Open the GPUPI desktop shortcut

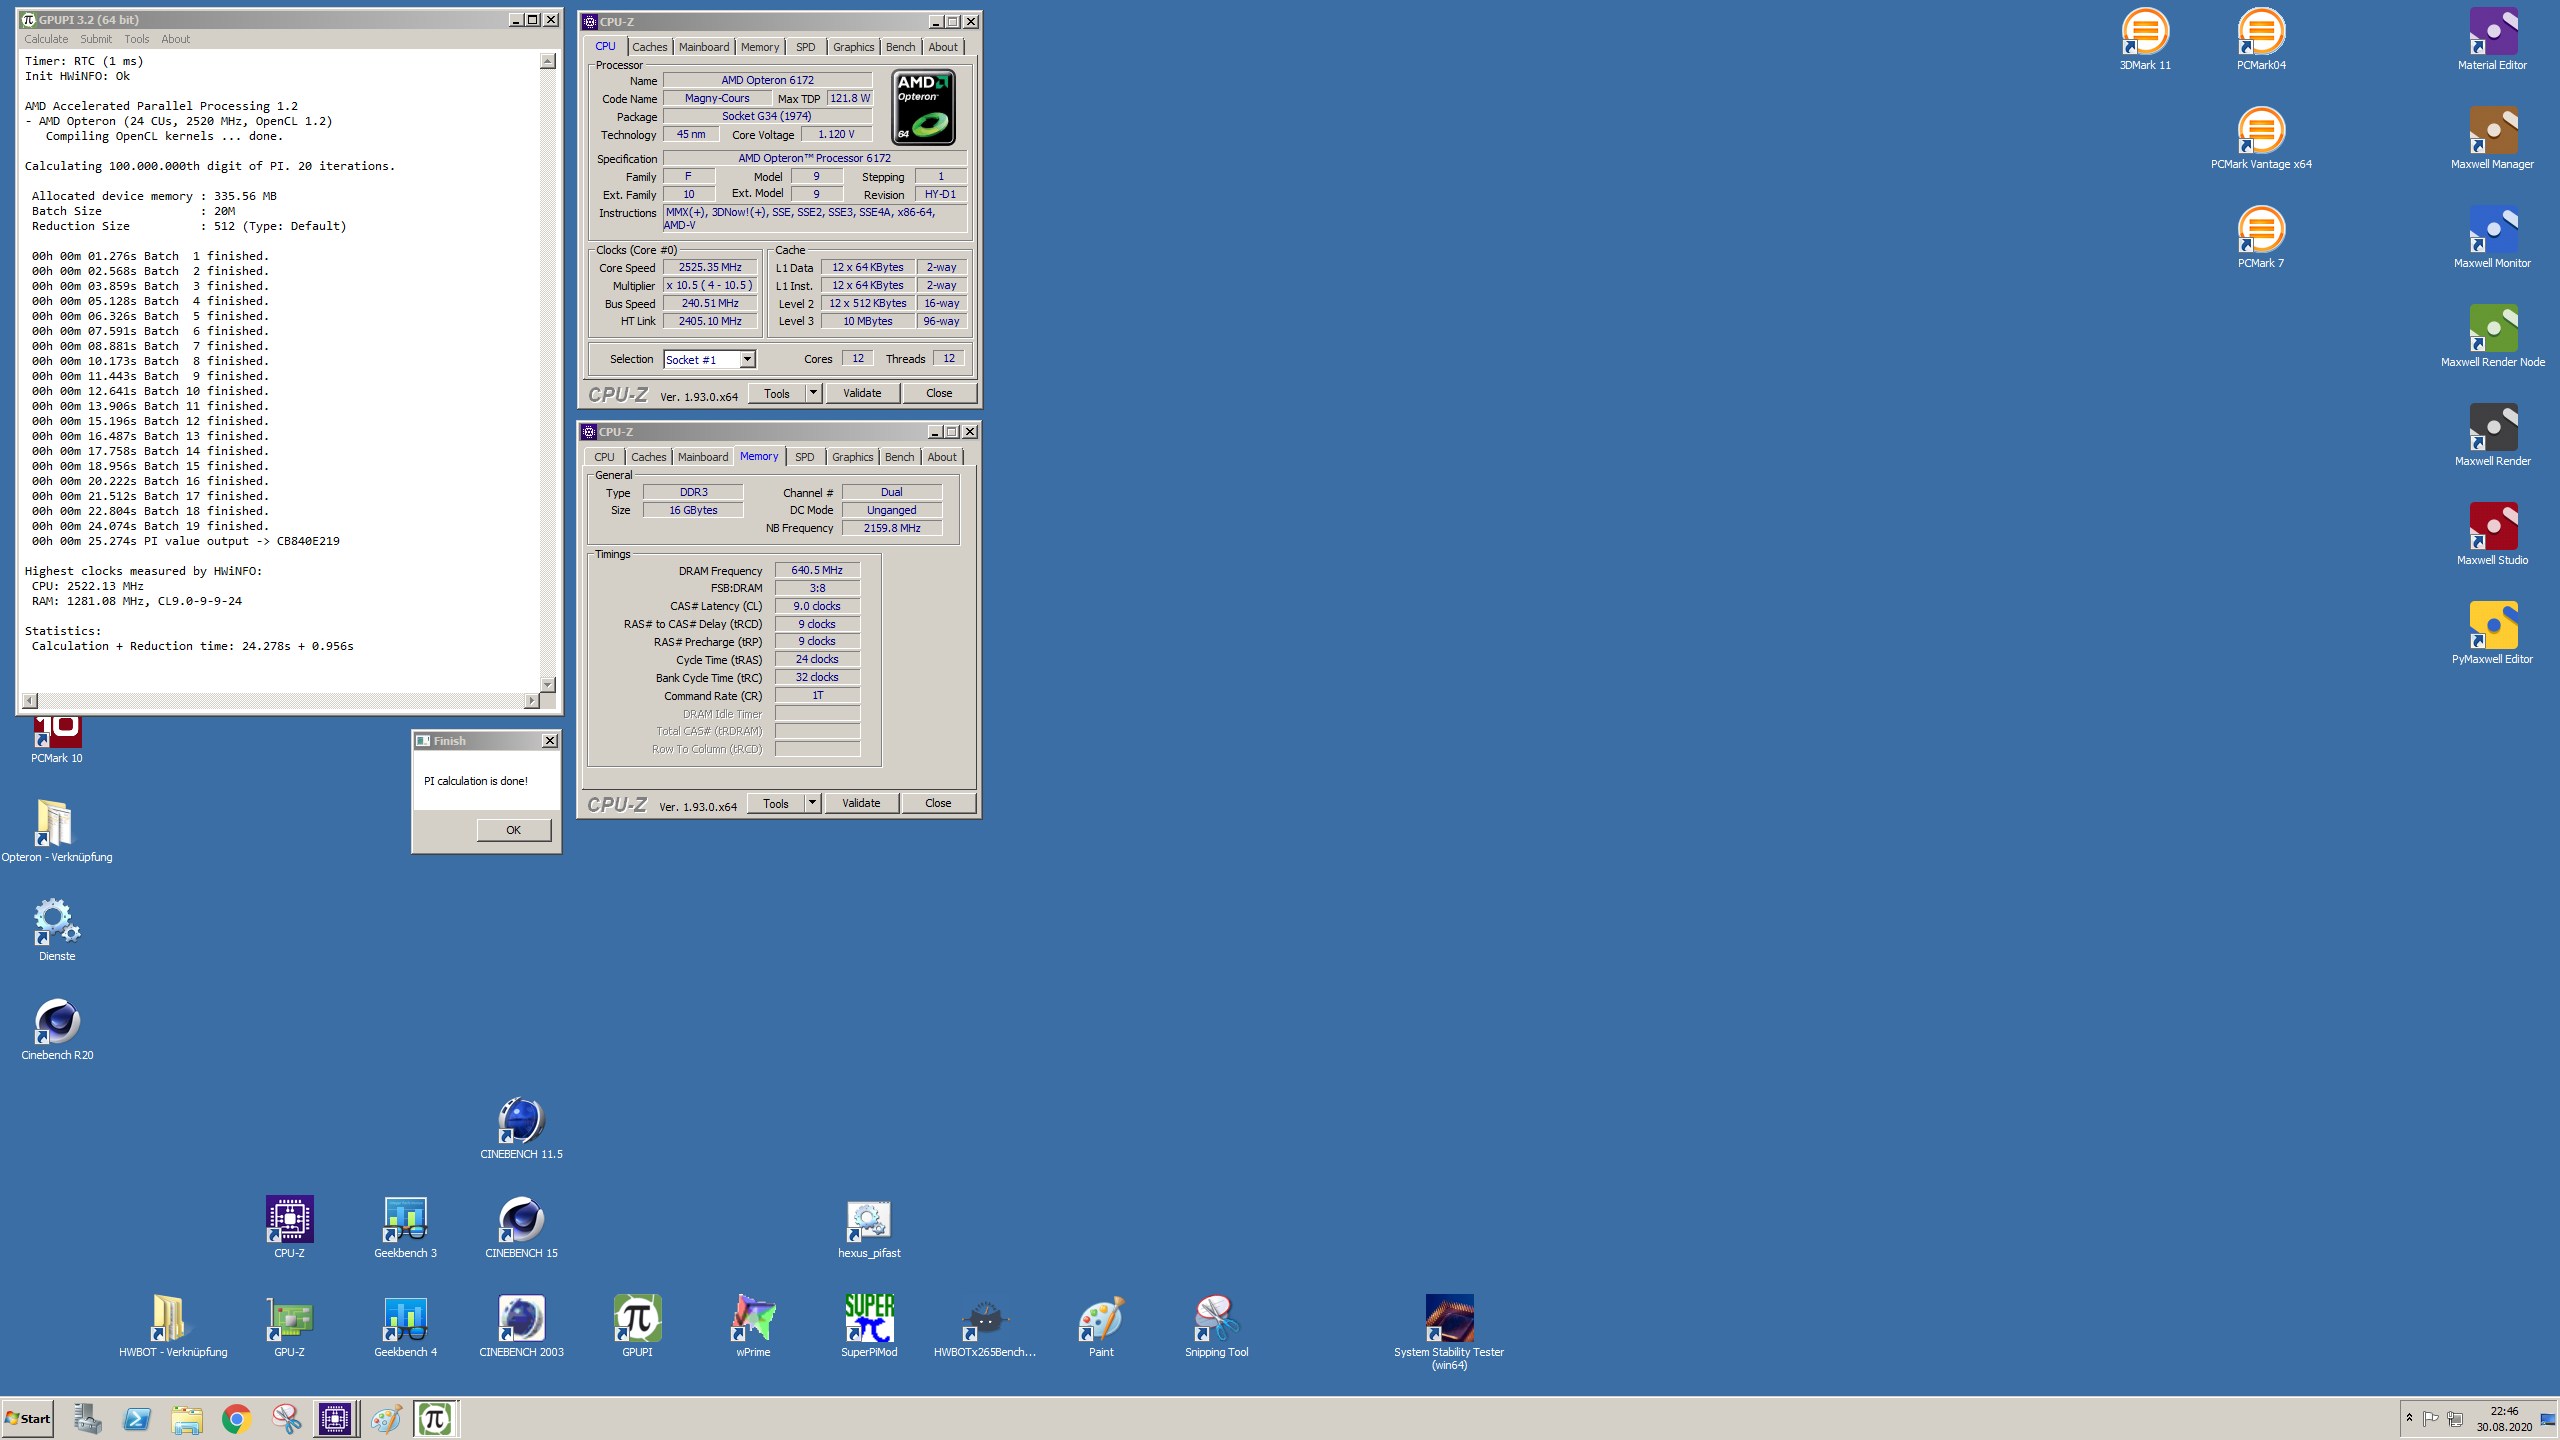coord(637,1326)
